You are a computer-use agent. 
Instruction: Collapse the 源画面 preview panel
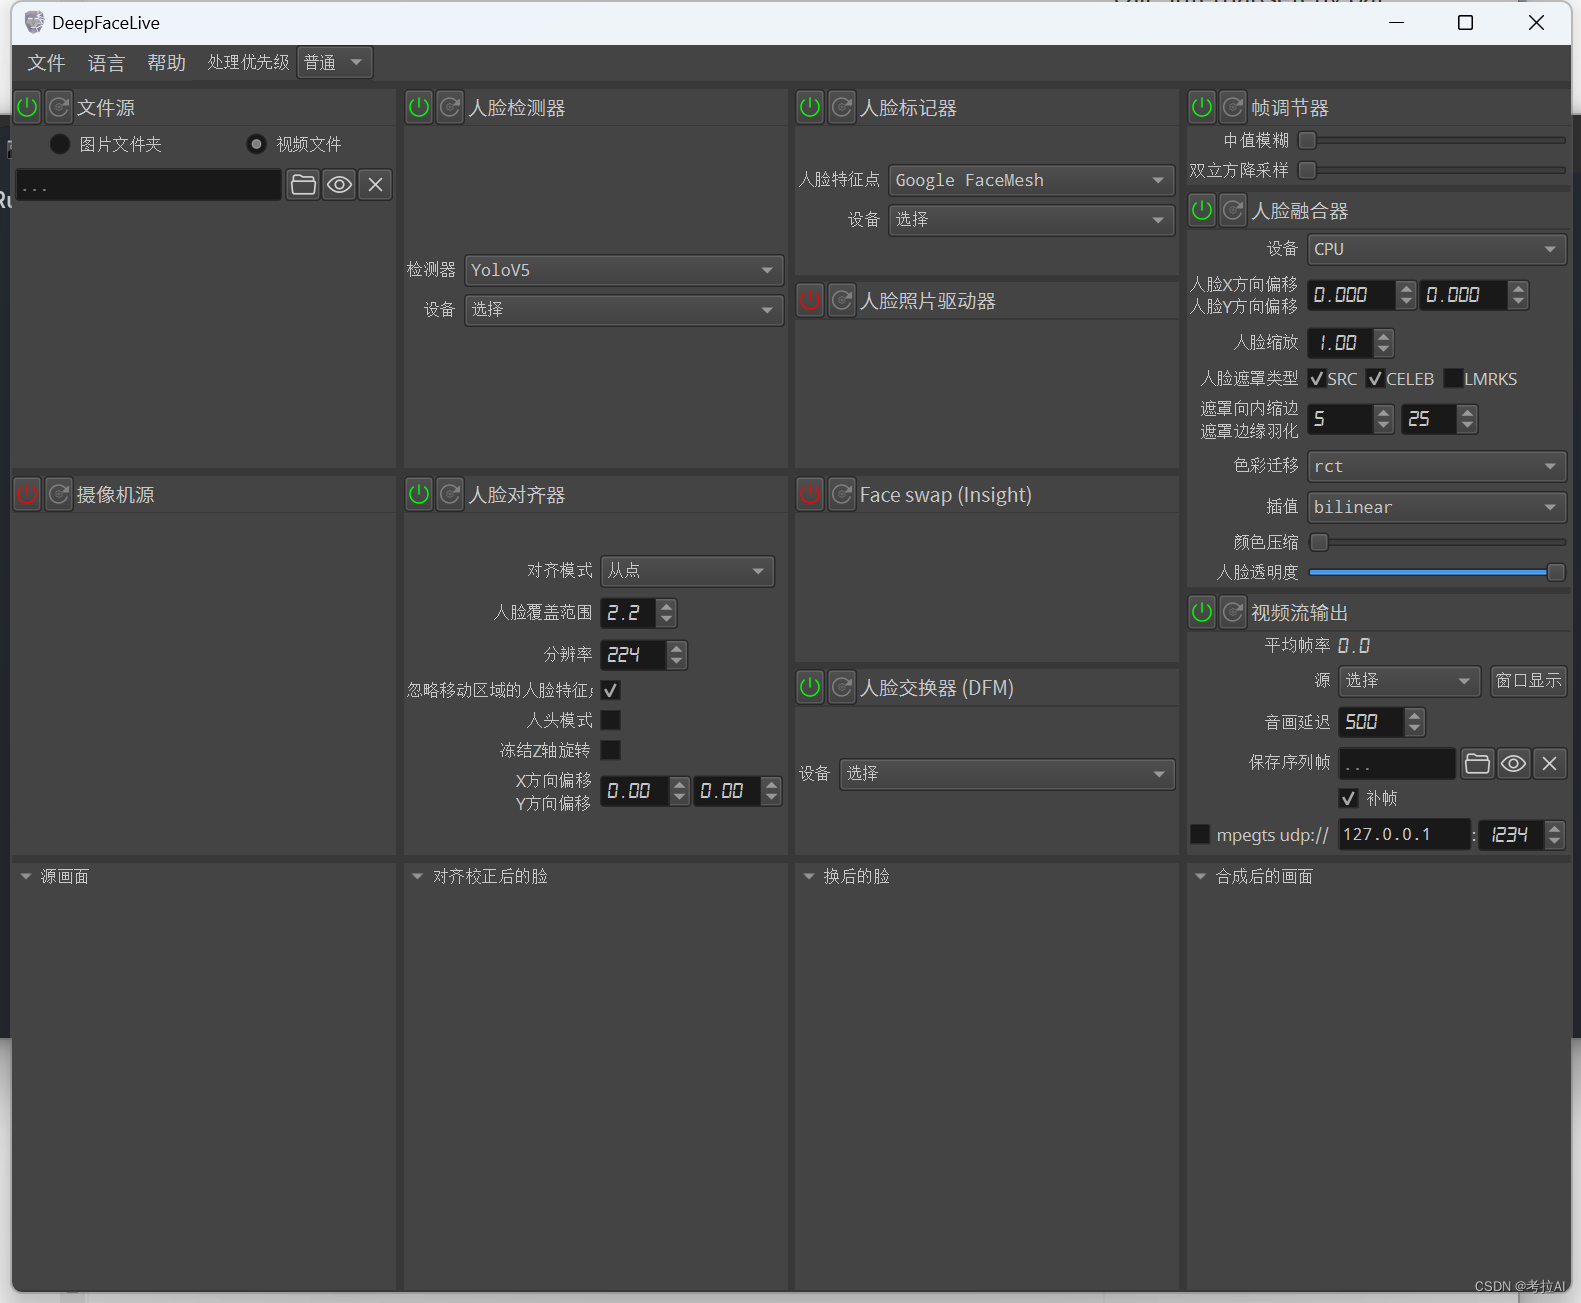pyautogui.click(x=26, y=876)
